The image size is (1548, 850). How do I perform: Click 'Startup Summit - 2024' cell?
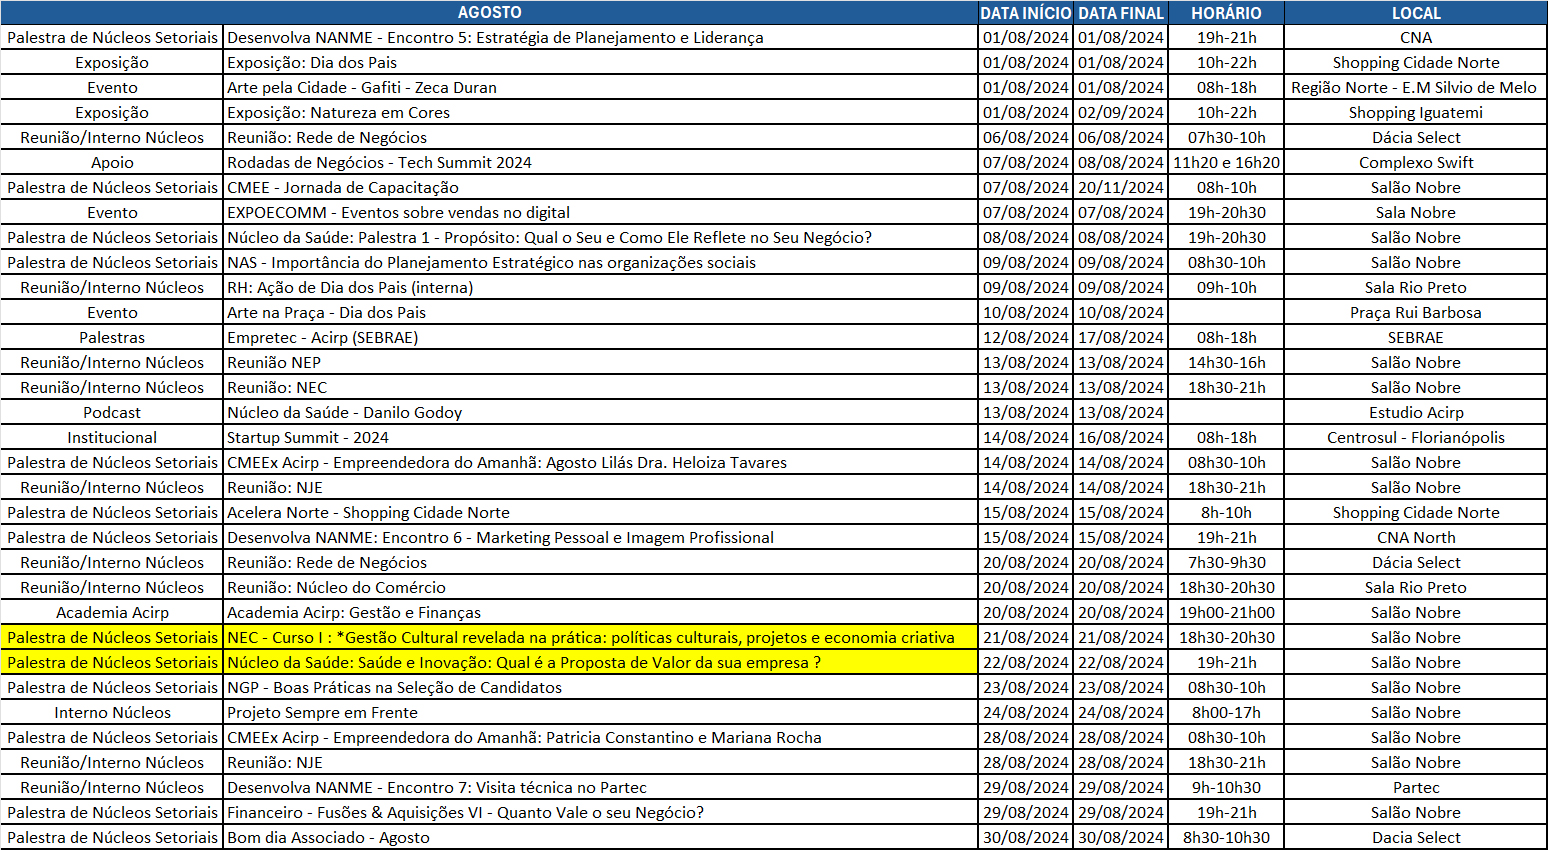(600, 437)
